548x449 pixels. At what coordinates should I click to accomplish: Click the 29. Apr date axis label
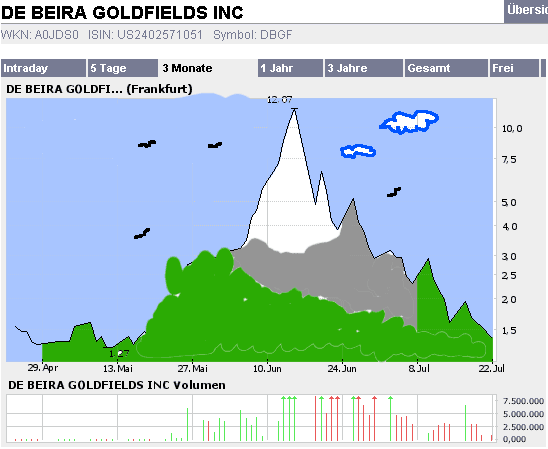tap(43, 368)
